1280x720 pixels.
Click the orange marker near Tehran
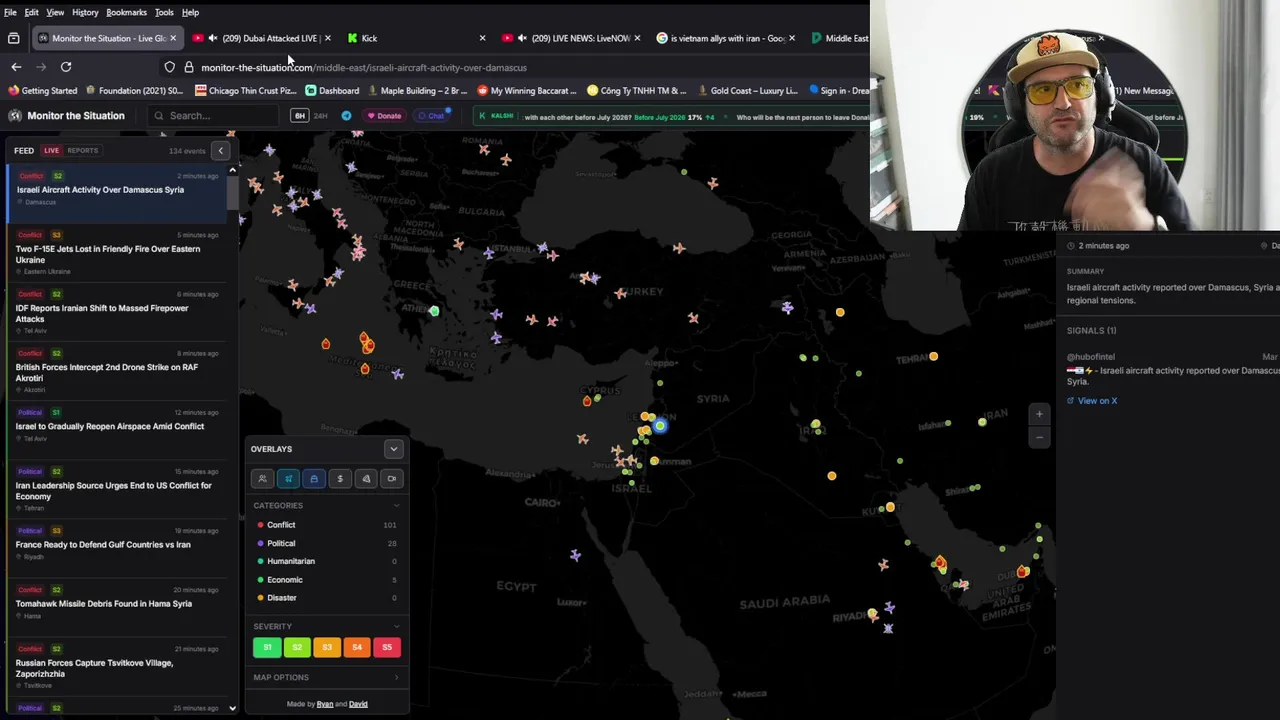click(933, 356)
